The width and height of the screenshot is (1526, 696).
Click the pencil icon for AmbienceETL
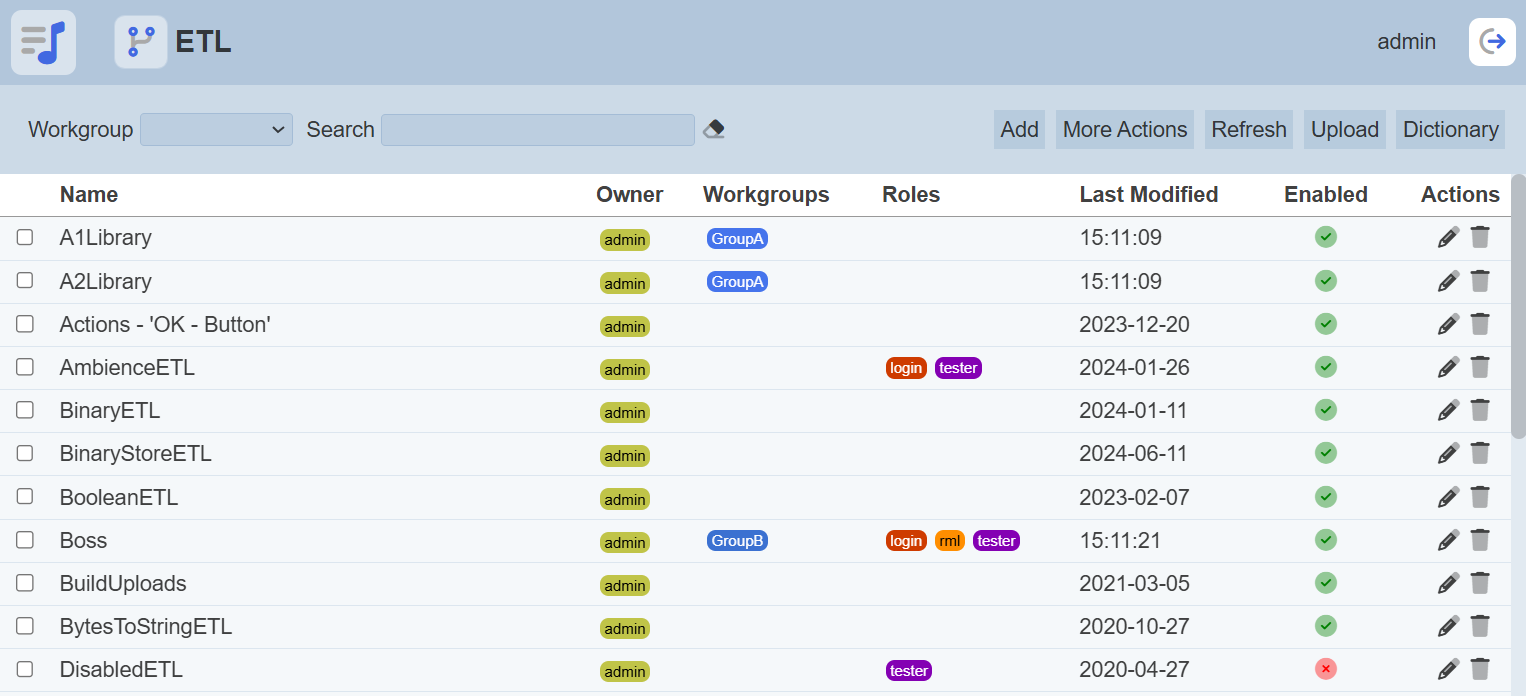click(1448, 367)
